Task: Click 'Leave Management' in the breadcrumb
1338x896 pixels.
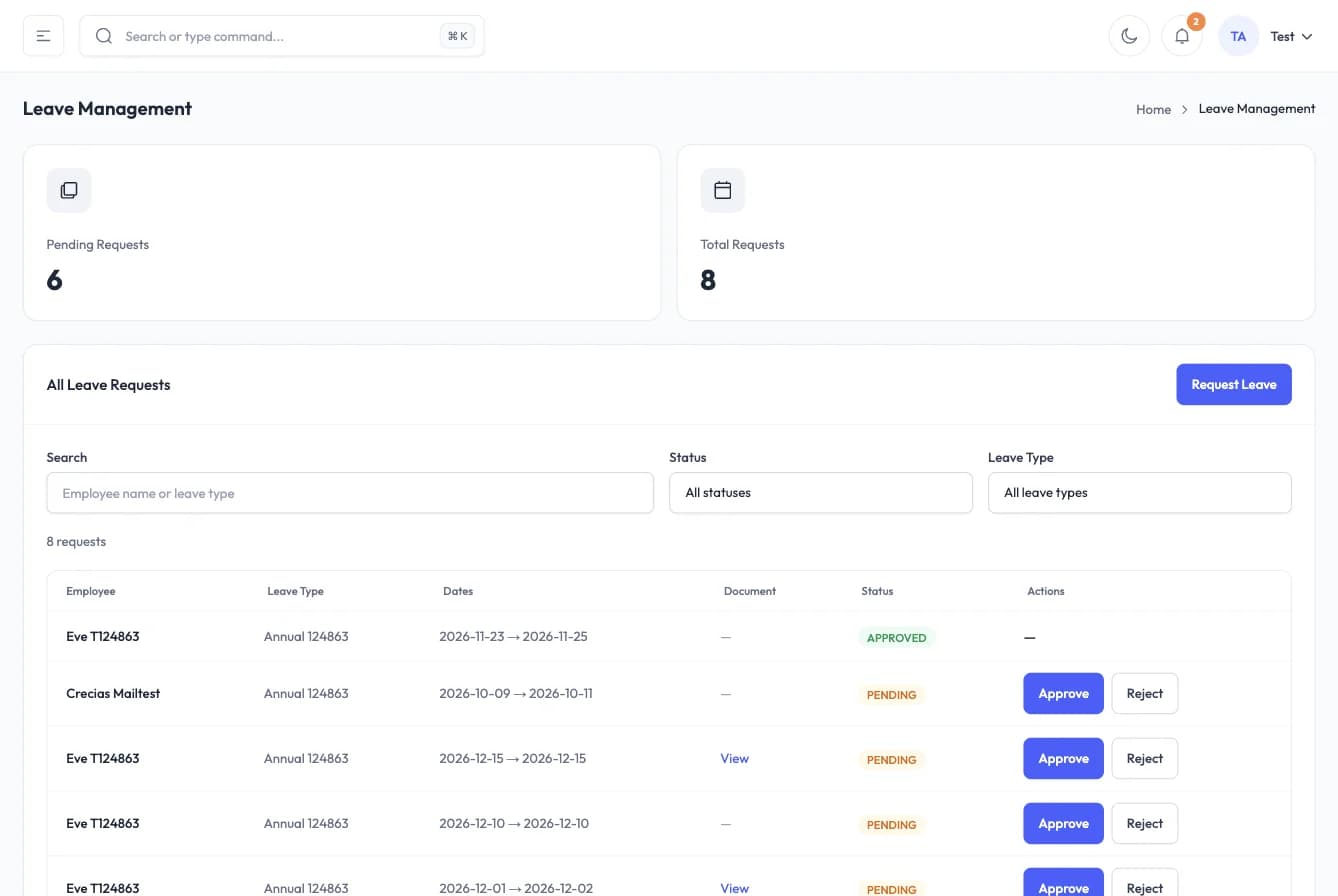Action: [x=1257, y=109]
